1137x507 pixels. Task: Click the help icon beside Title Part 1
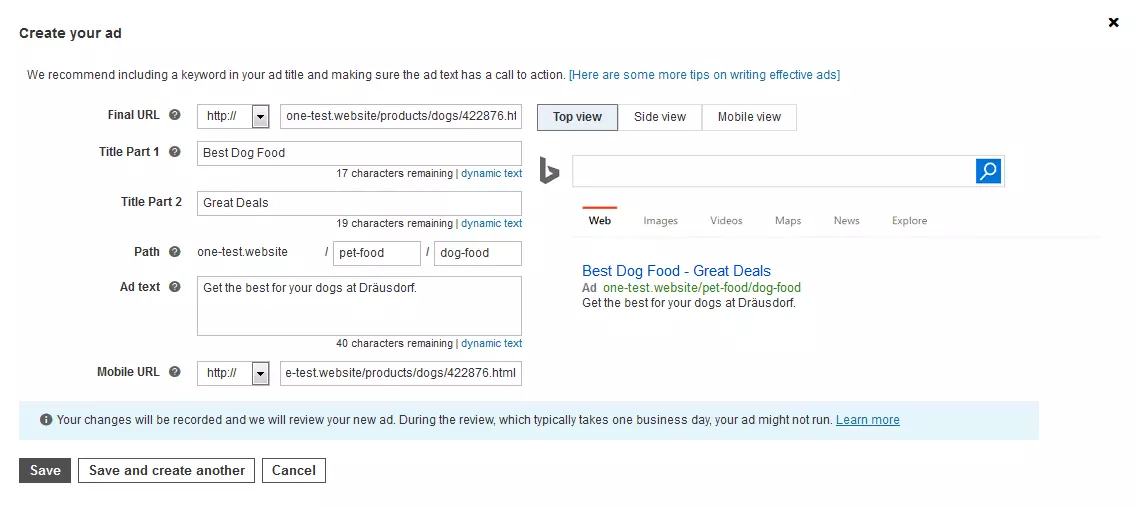[174, 152]
